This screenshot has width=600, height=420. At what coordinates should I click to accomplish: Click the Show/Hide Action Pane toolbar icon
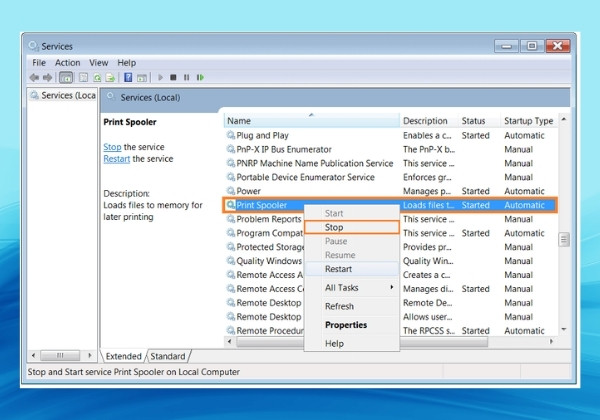142,78
